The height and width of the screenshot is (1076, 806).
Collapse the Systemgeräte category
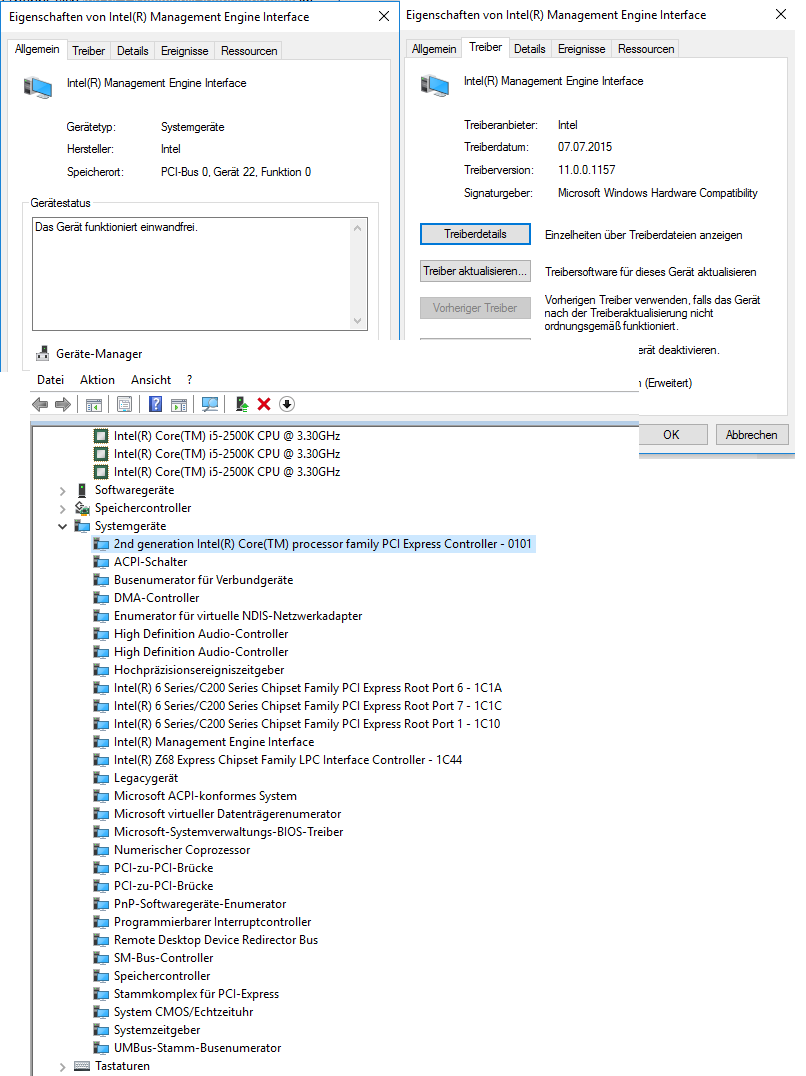click(x=62, y=526)
